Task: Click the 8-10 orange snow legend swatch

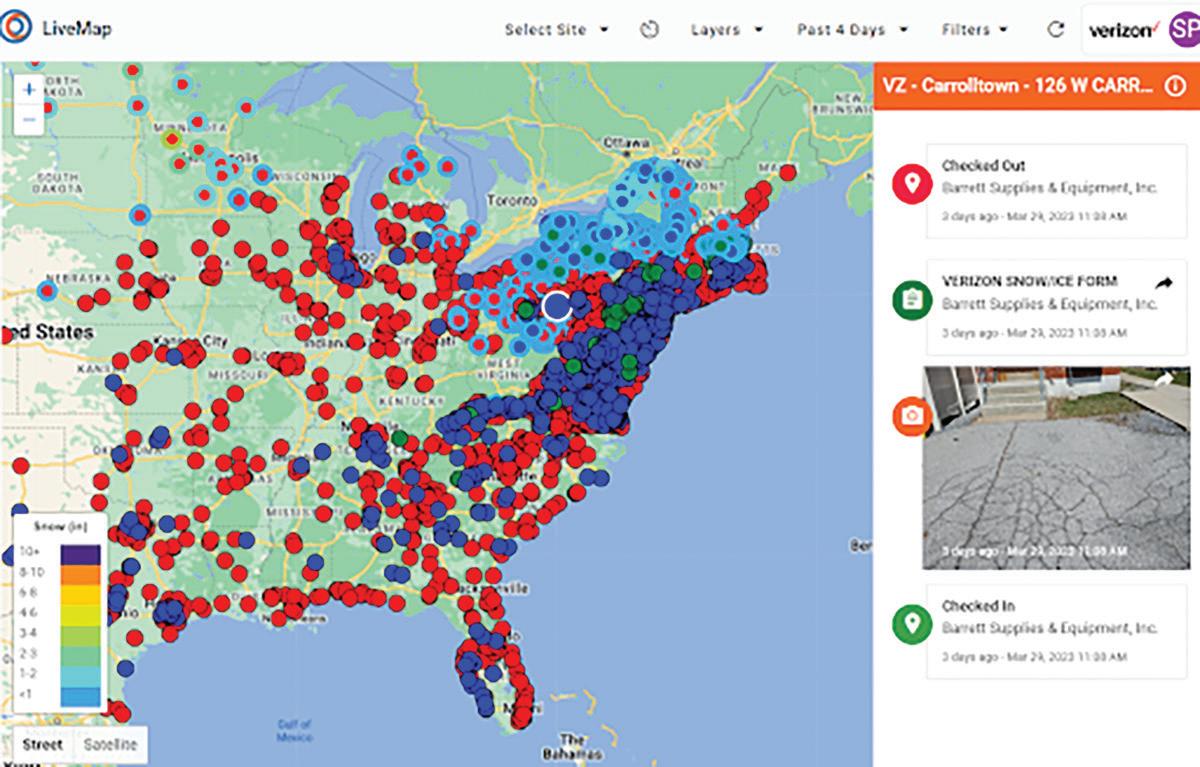Action: (81, 573)
